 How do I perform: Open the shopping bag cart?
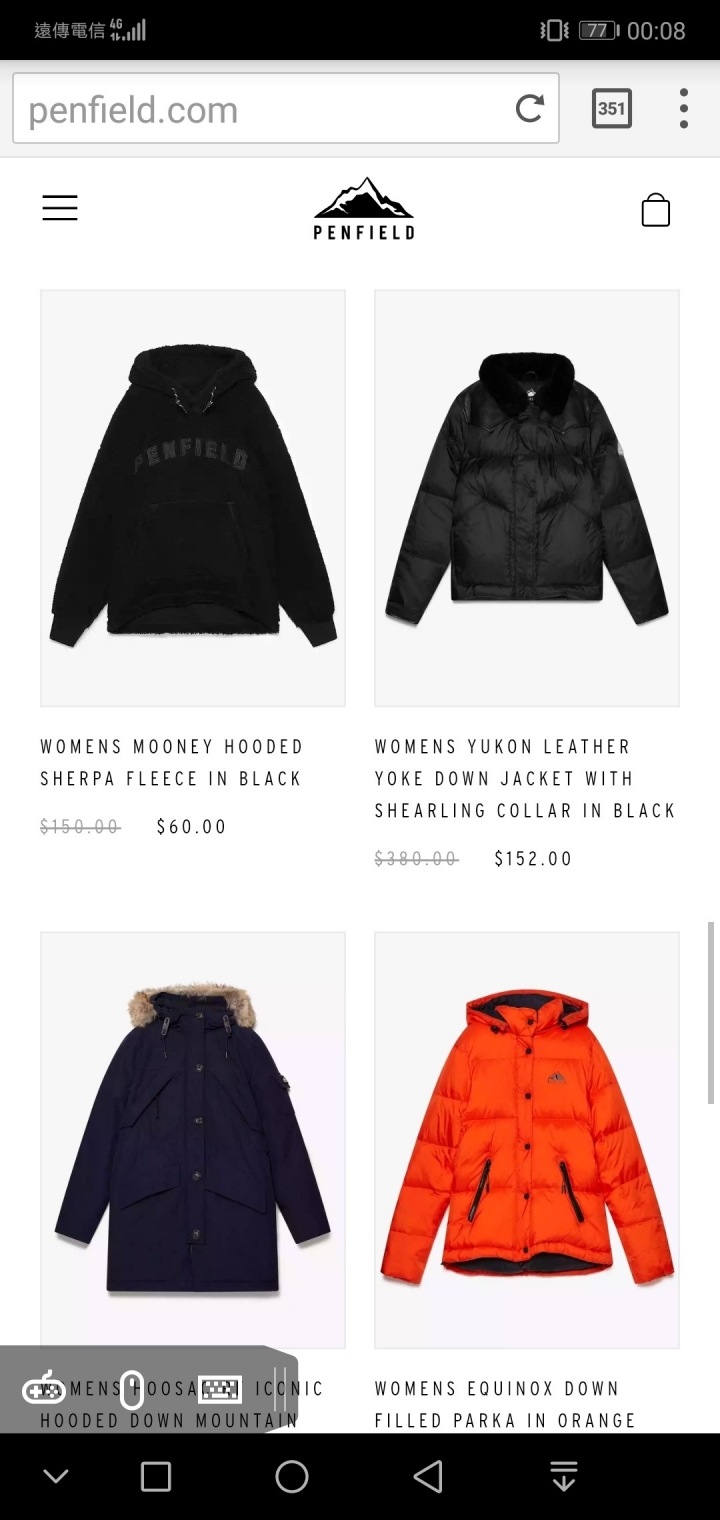coord(655,209)
